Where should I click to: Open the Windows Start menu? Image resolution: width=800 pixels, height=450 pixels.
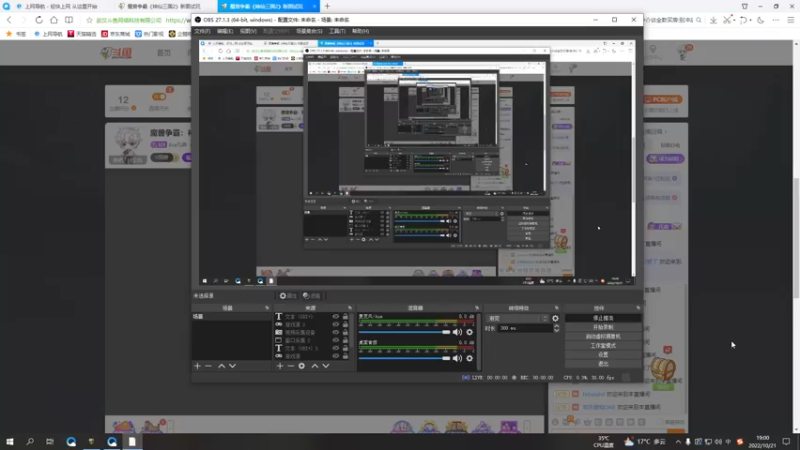tap(10, 441)
